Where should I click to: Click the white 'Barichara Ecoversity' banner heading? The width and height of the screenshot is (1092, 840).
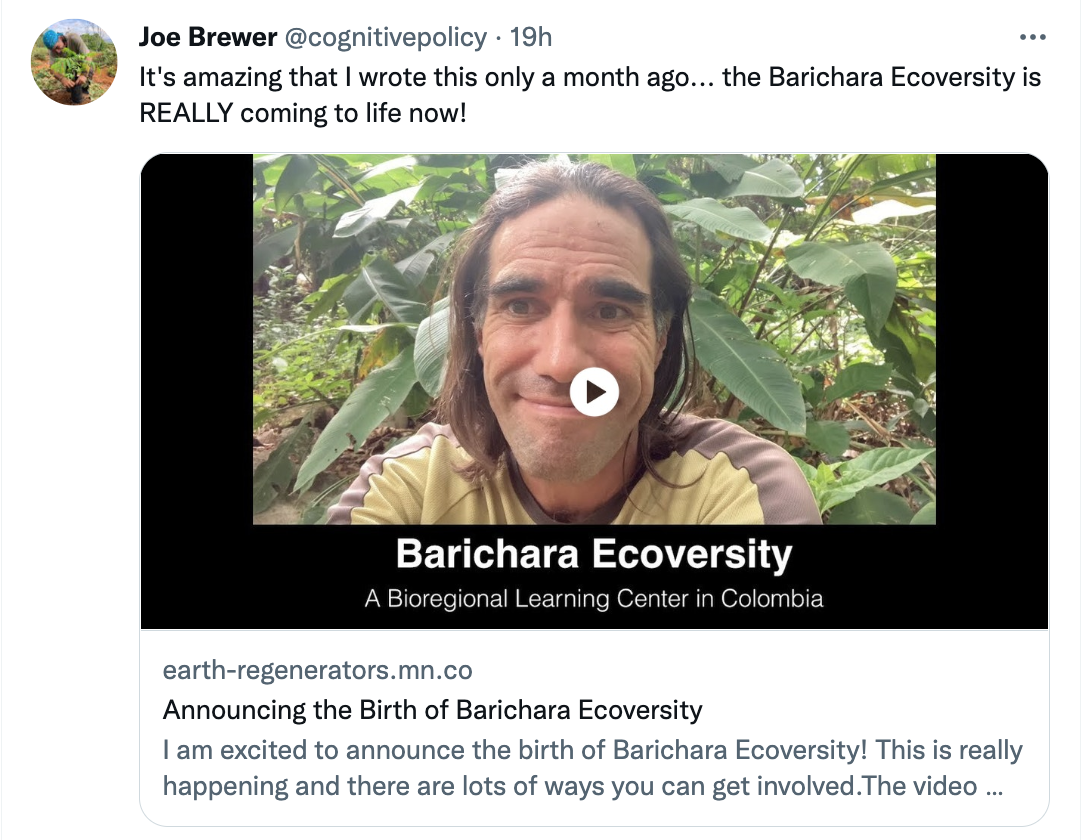click(594, 553)
